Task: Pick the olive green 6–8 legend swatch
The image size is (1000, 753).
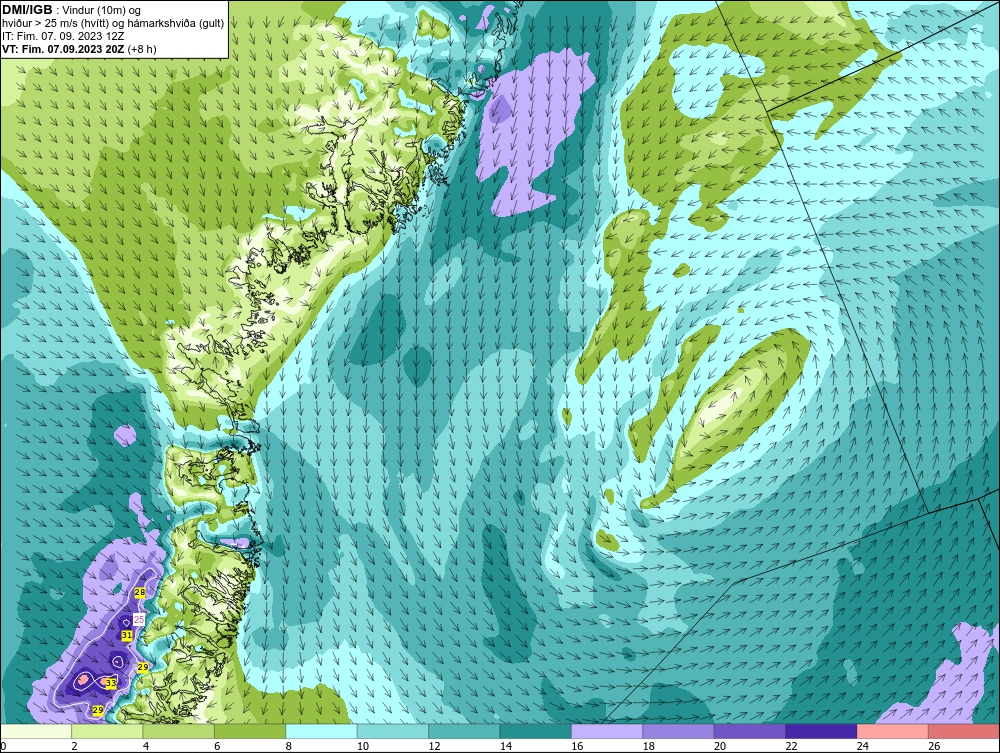Action: coord(250,731)
